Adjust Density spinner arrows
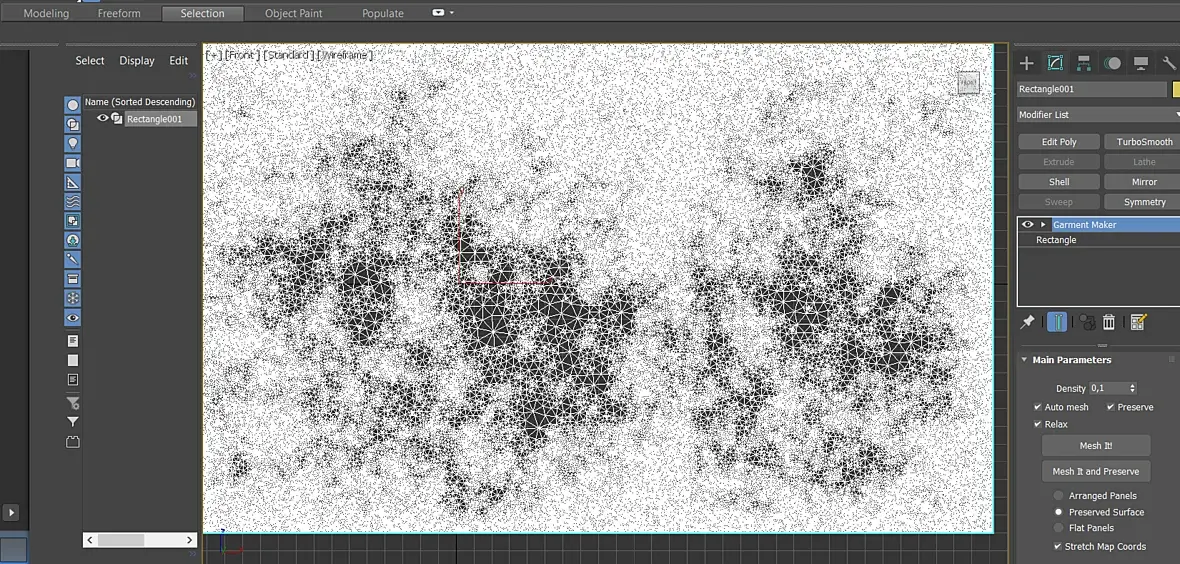The width and height of the screenshot is (1180, 564). click(x=1133, y=389)
